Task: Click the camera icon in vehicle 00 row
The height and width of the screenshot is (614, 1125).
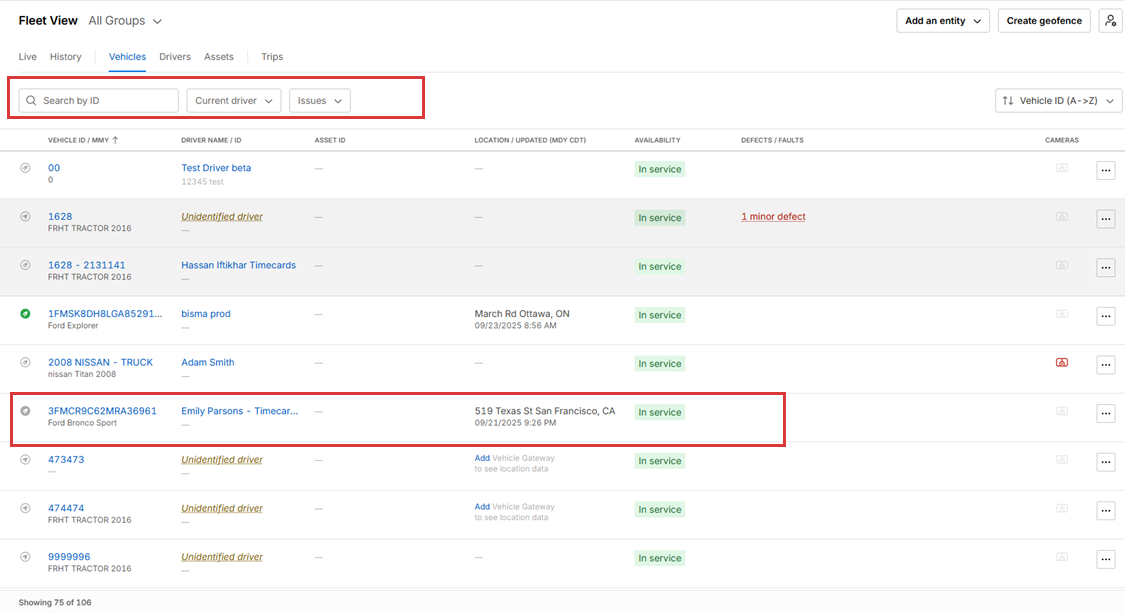Action: pyautogui.click(x=1062, y=168)
